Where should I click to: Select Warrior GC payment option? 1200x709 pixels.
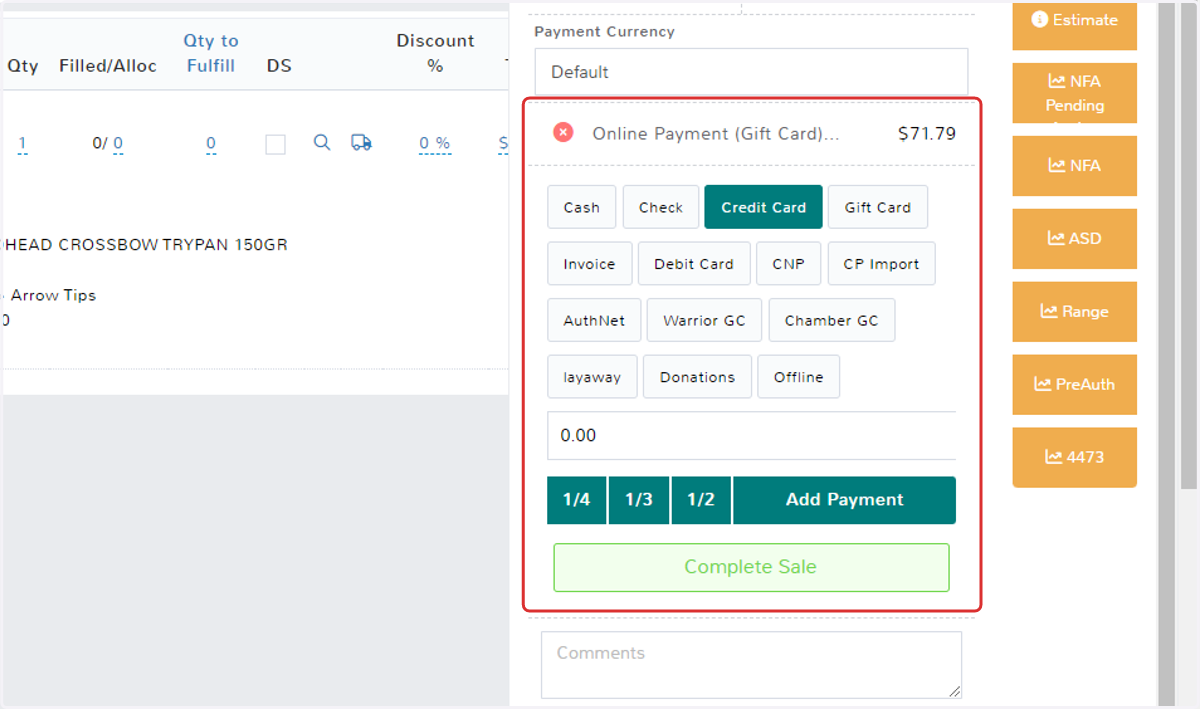point(704,320)
